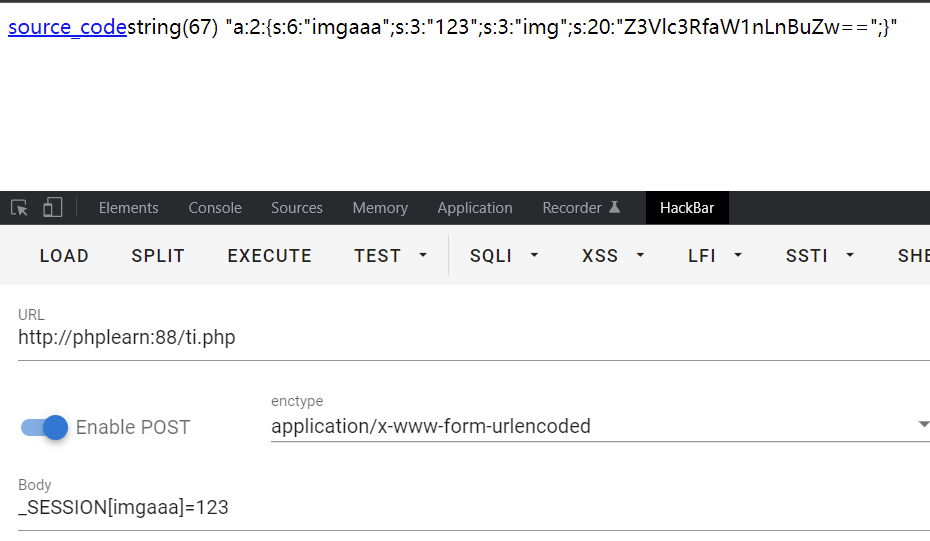Viewport: 930px width, 541px height.
Task: Click the SPLIT button
Action: pos(158,256)
